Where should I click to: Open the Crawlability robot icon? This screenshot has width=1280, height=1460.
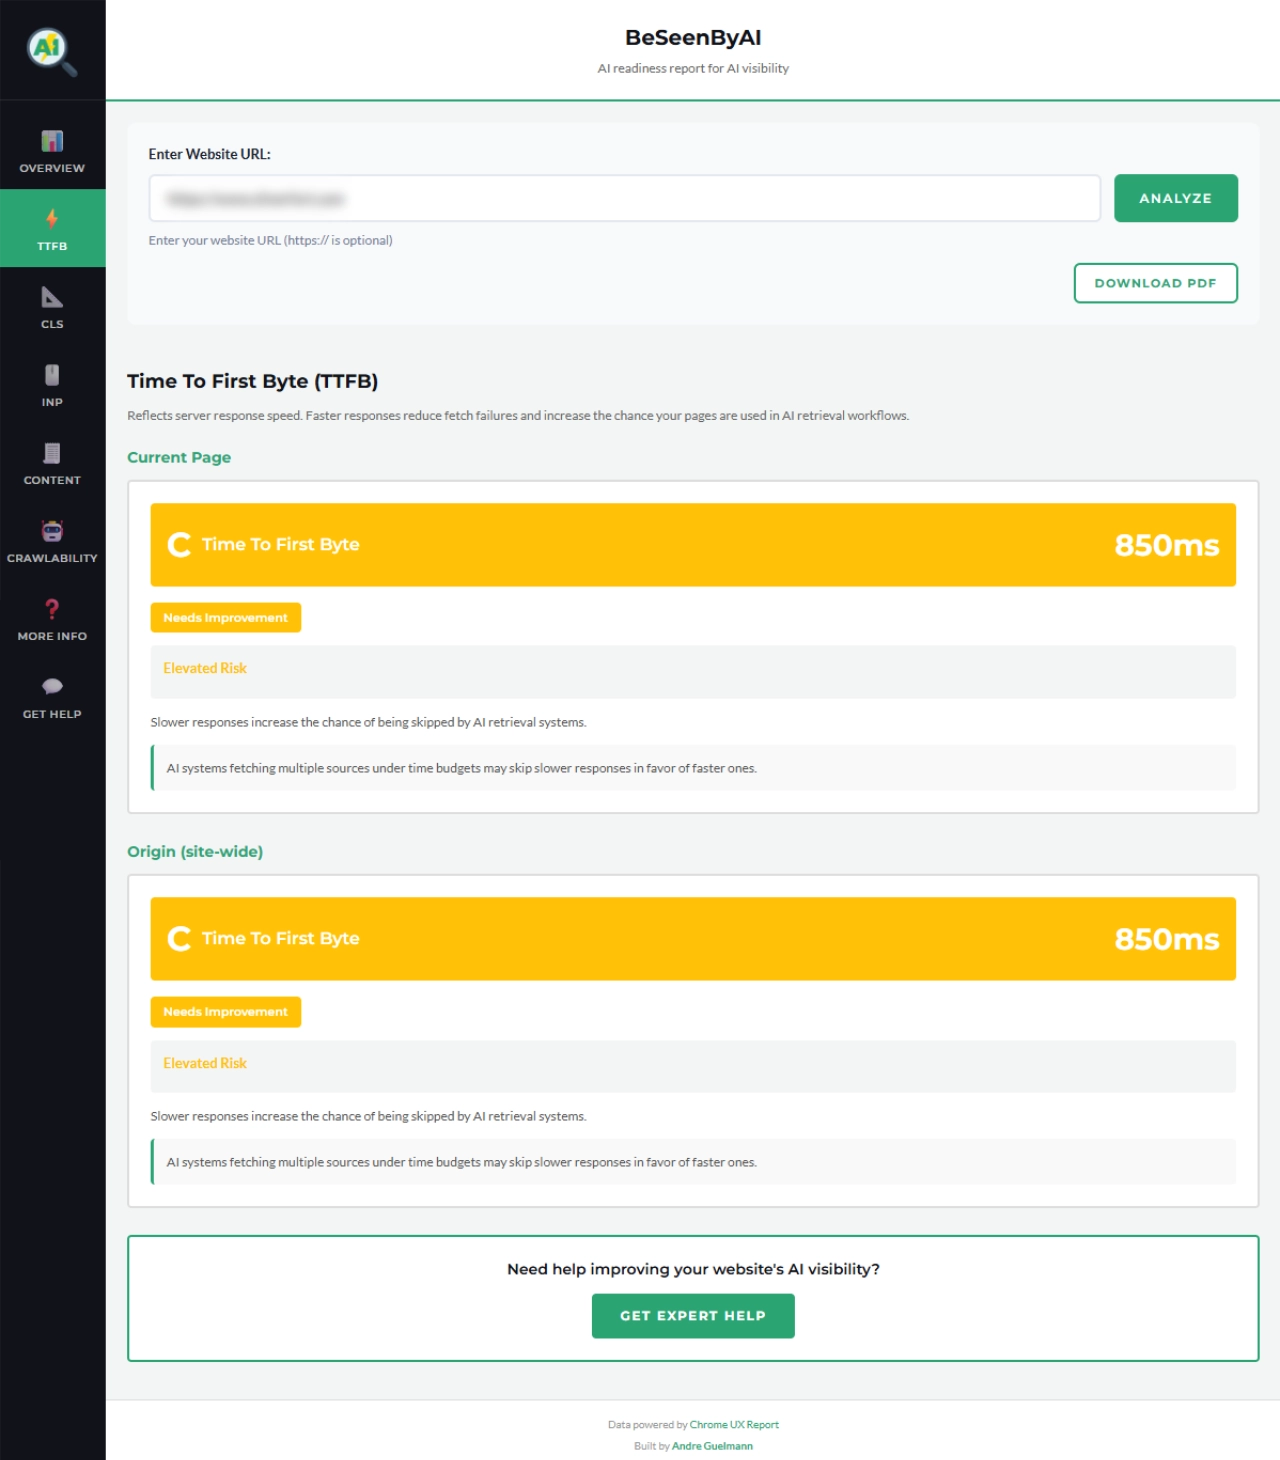point(51,531)
